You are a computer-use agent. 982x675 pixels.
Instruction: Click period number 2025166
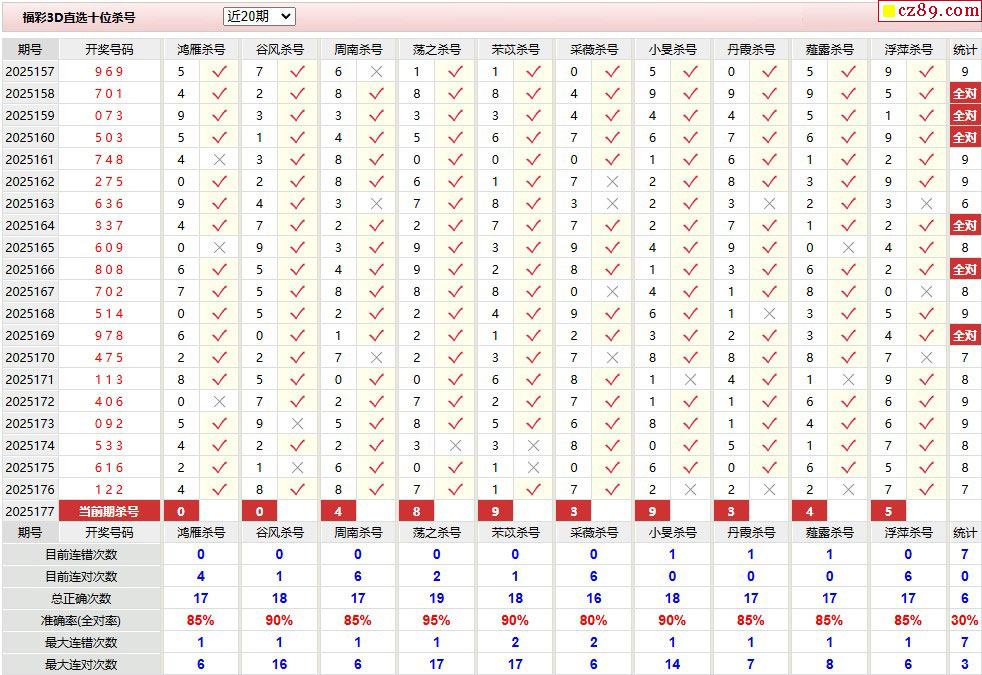click(x=29, y=270)
